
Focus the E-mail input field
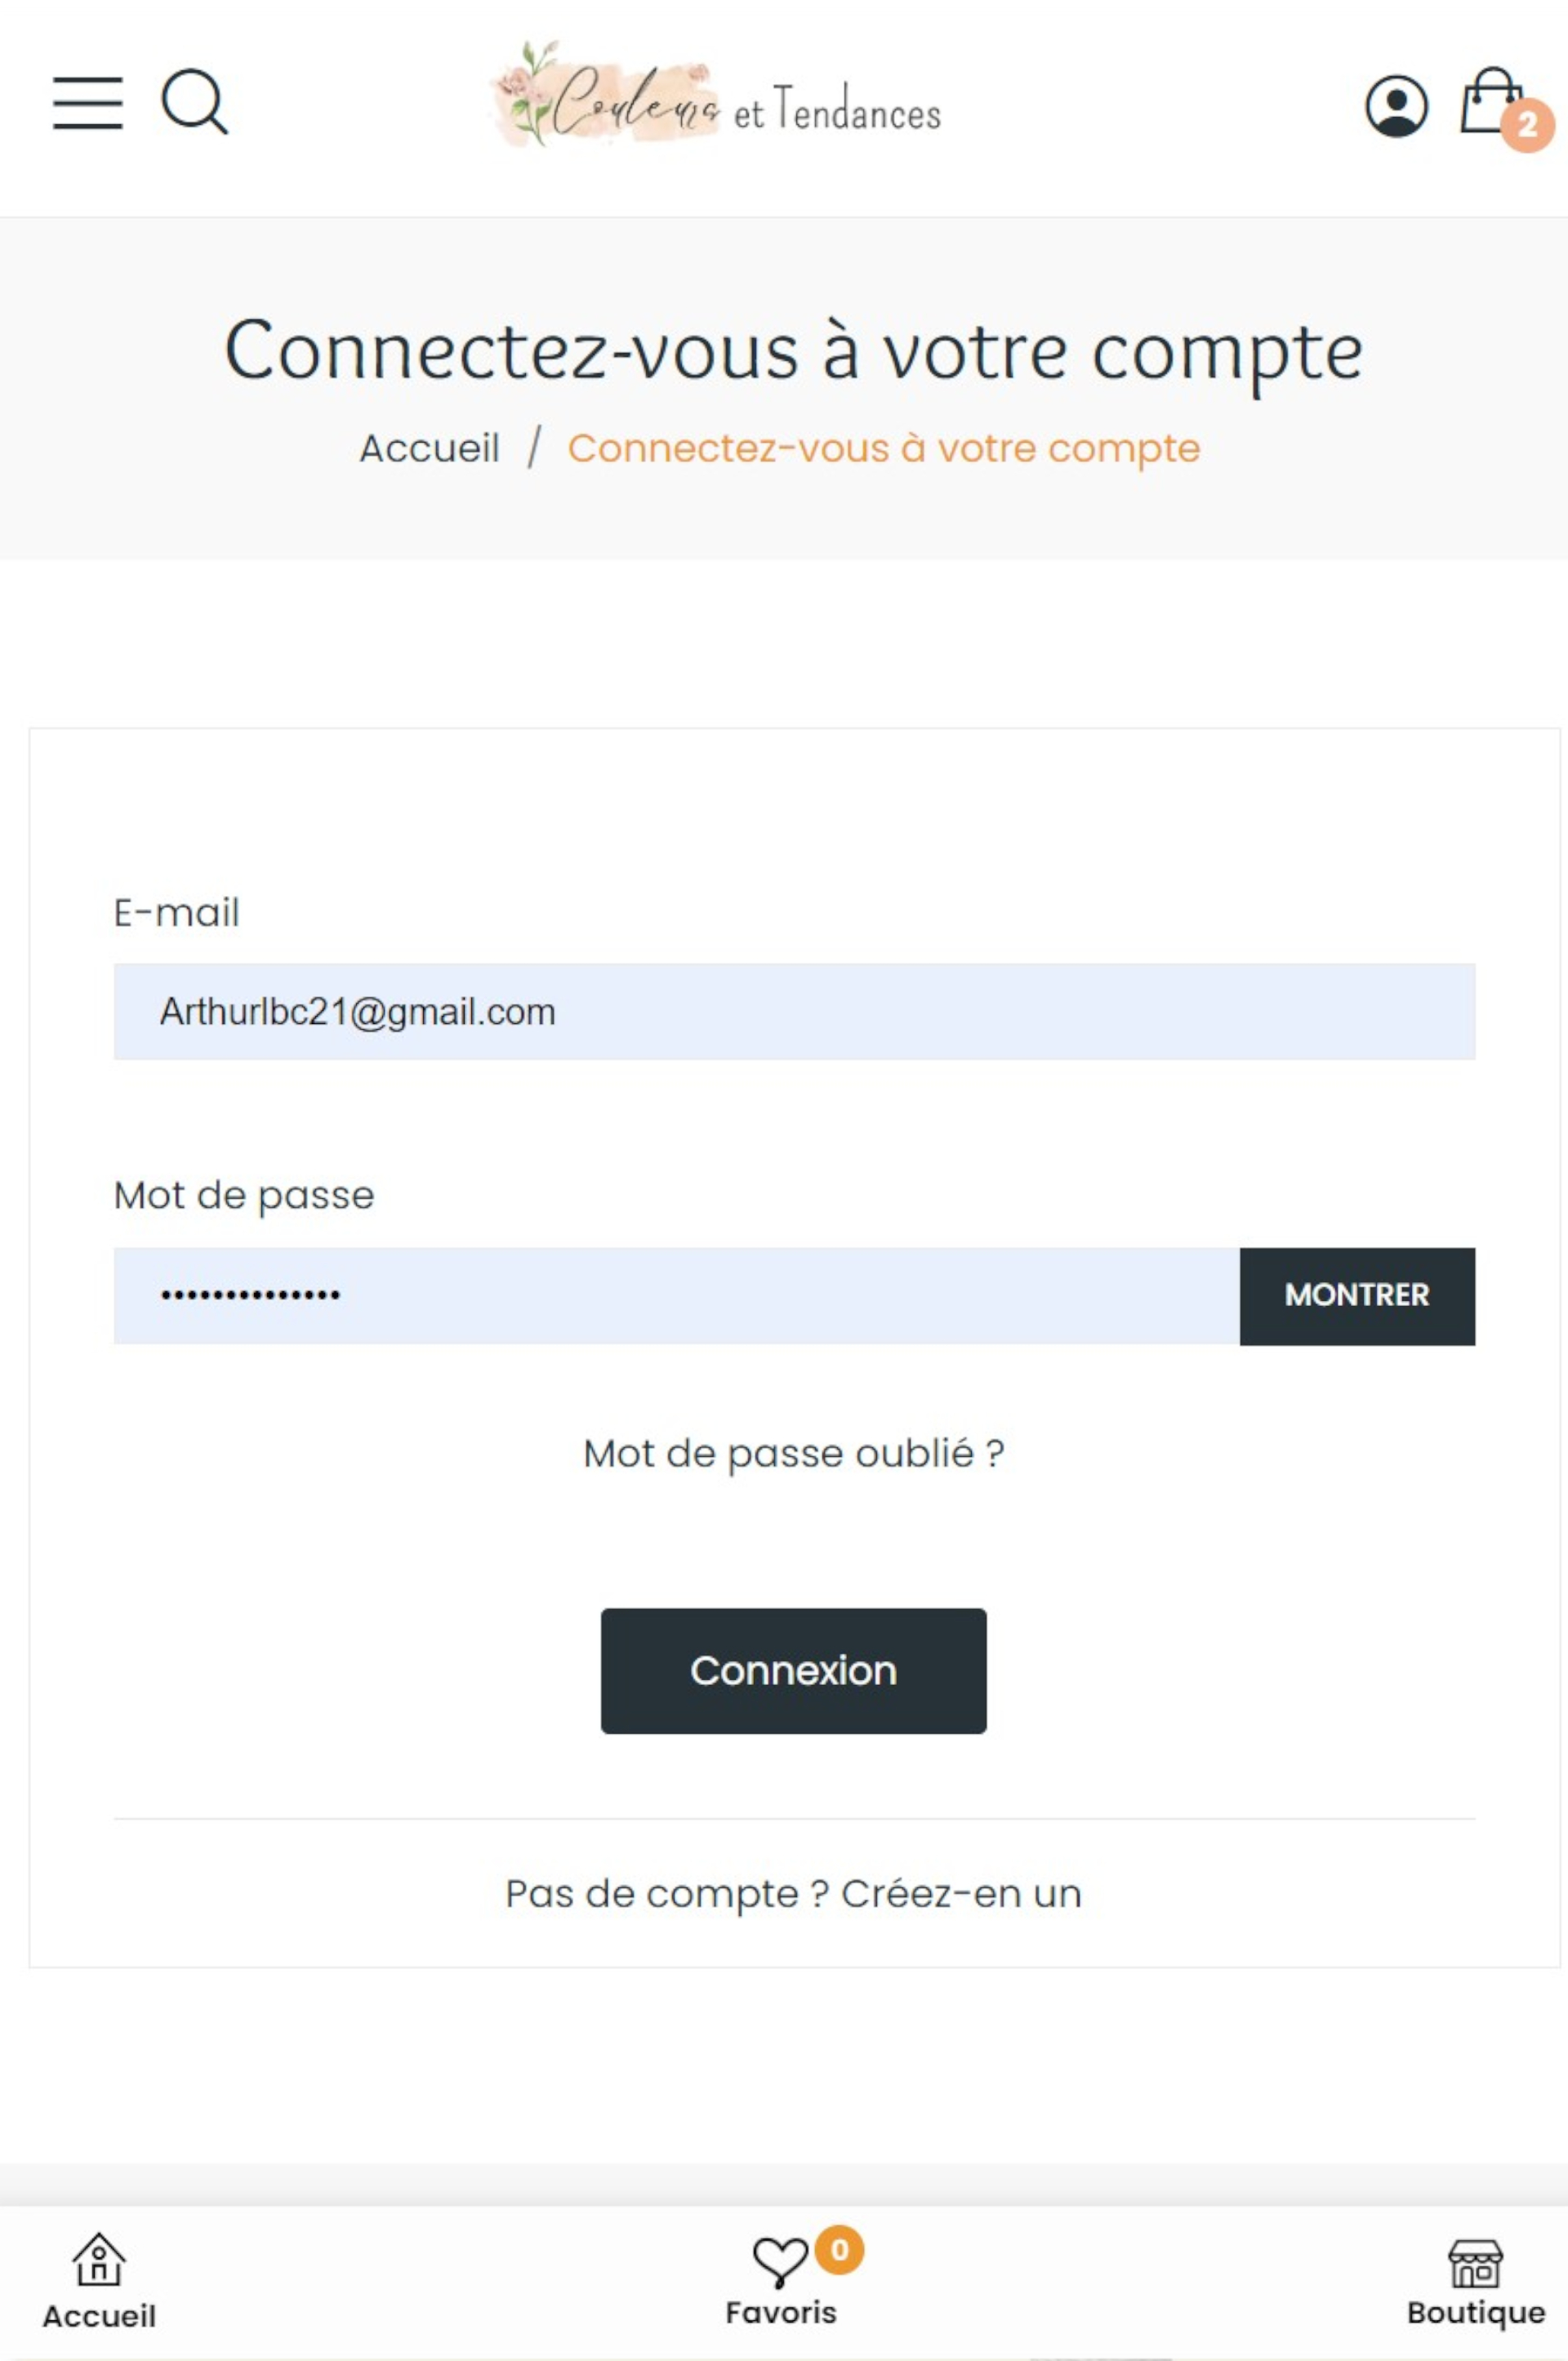click(x=793, y=1012)
